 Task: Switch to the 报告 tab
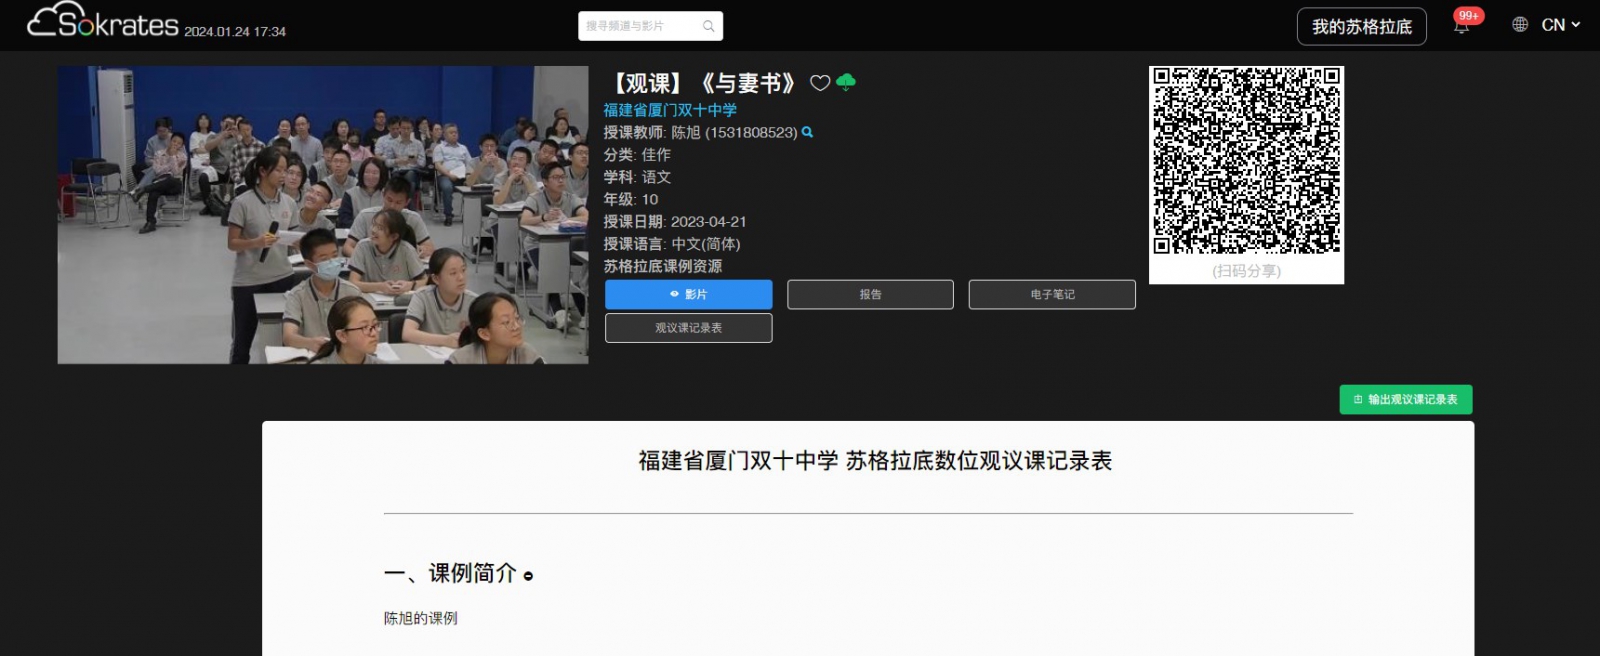[x=870, y=294]
